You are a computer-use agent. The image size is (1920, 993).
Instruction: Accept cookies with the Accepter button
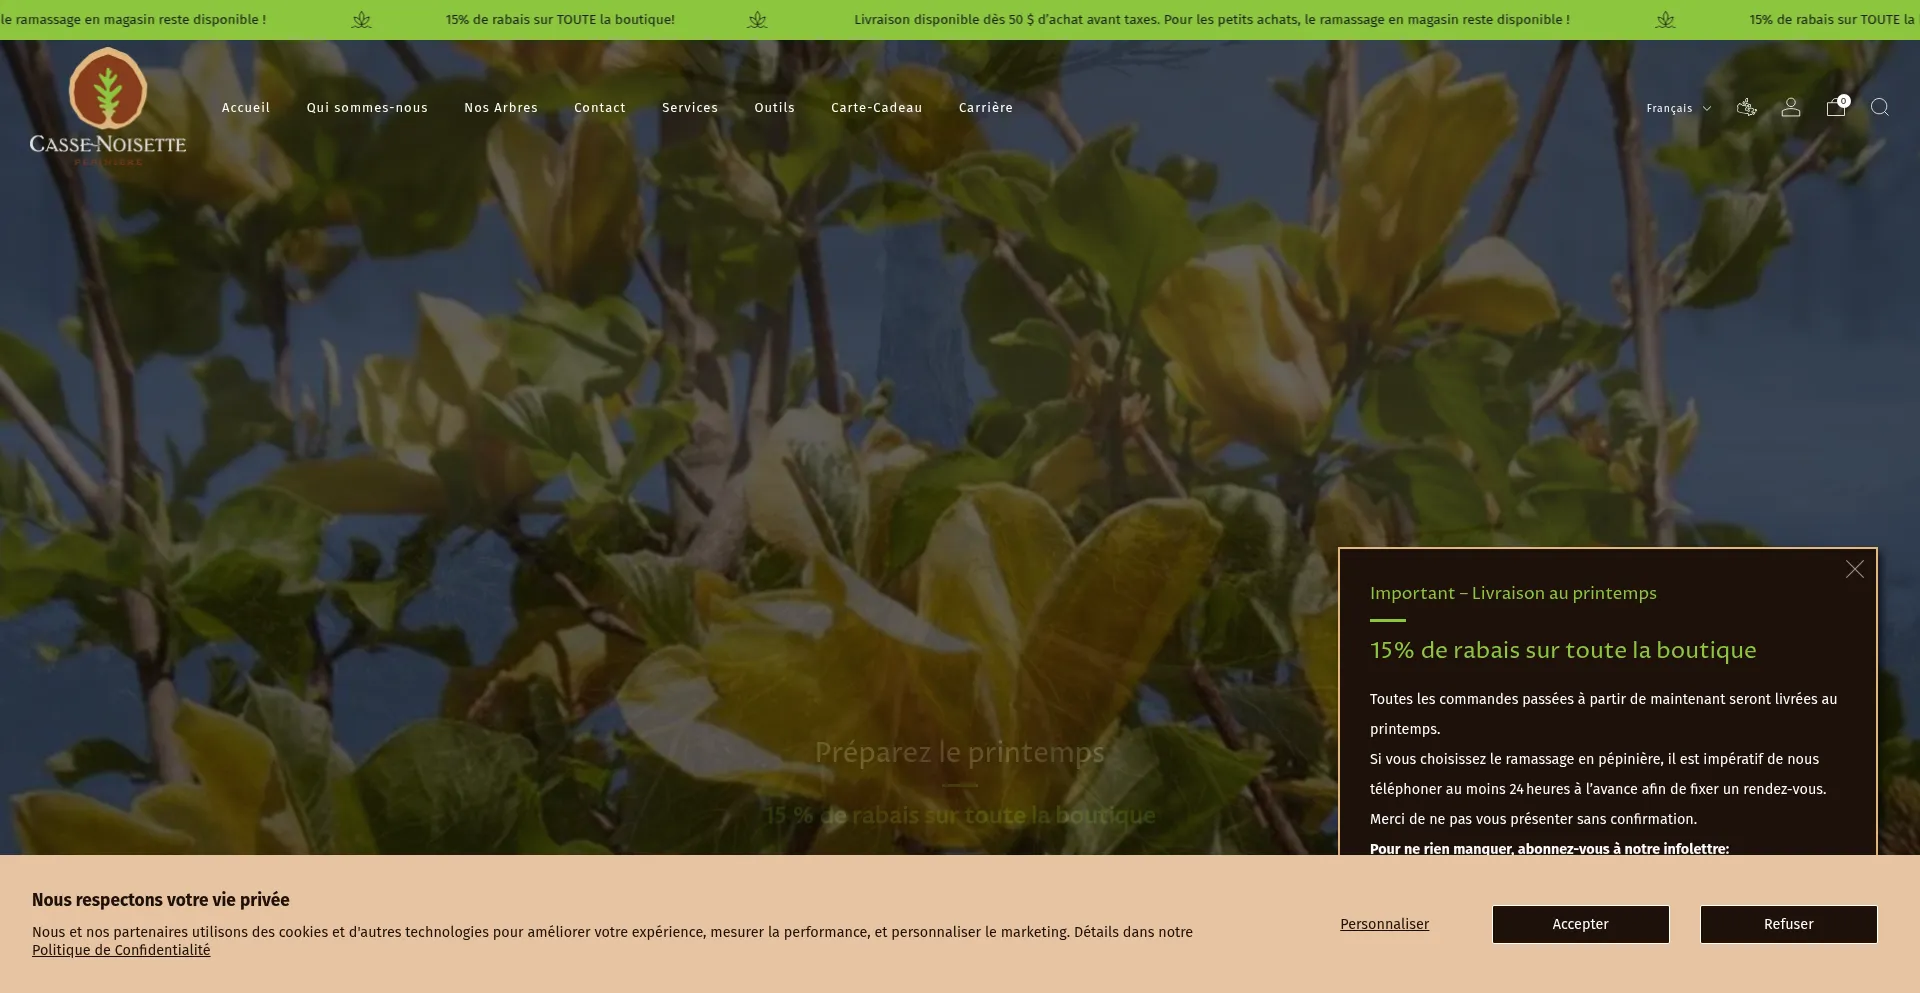click(1581, 924)
